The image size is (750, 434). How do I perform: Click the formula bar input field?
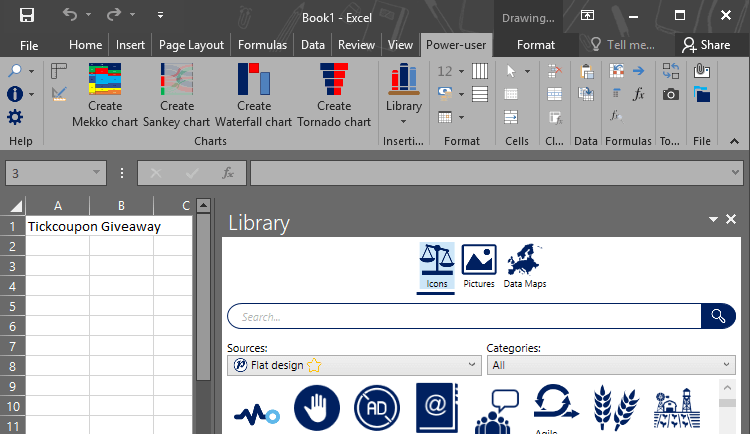[x=489, y=173]
